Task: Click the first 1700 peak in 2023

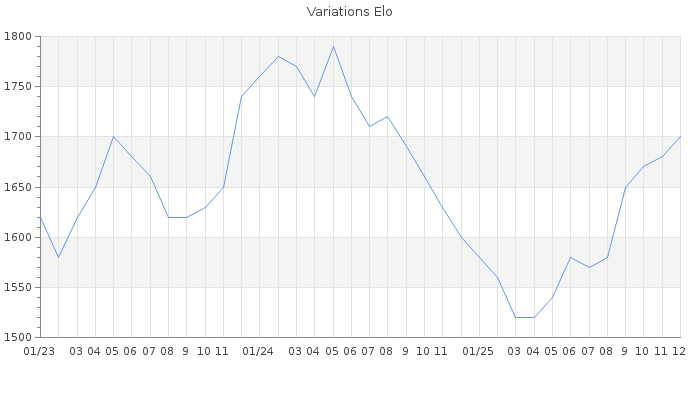Action: tap(113, 137)
